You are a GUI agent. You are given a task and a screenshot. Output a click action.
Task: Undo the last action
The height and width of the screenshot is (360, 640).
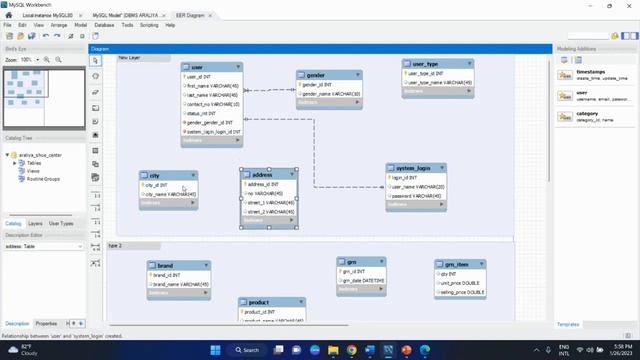[46, 36]
